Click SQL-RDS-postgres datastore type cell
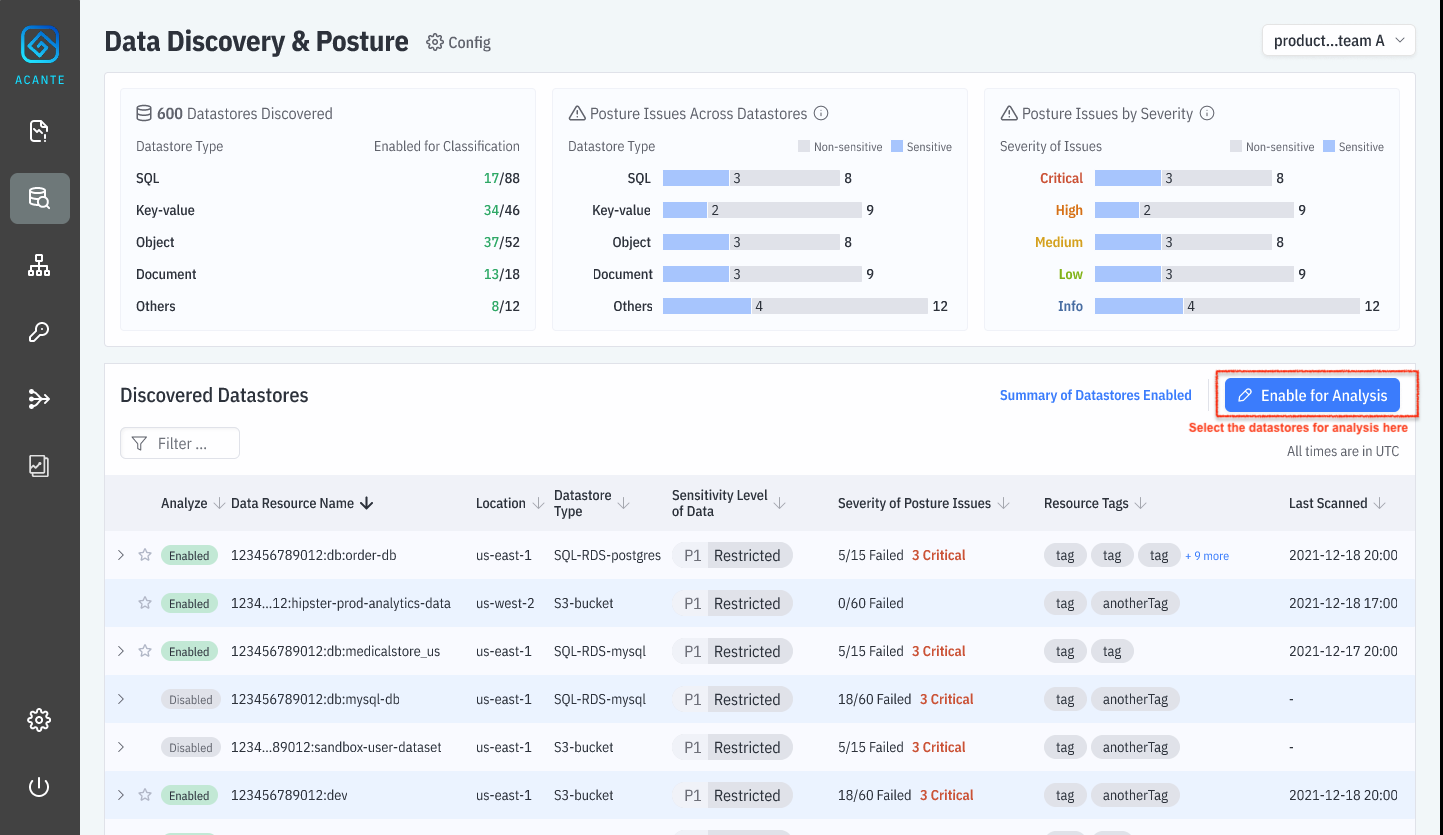The image size is (1443, 835). click(x=607, y=555)
